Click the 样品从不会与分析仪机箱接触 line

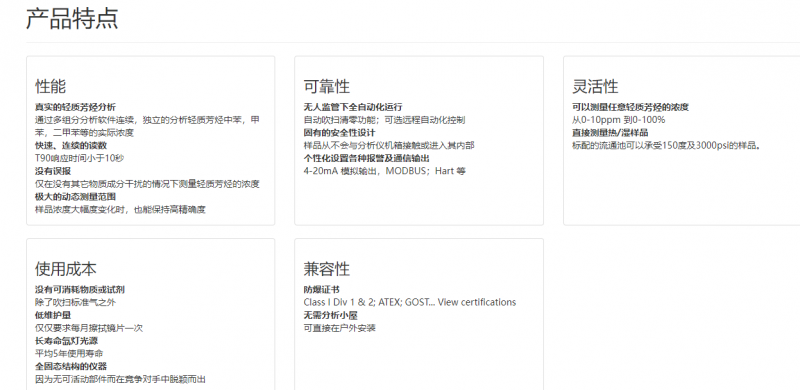pos(389,145)
